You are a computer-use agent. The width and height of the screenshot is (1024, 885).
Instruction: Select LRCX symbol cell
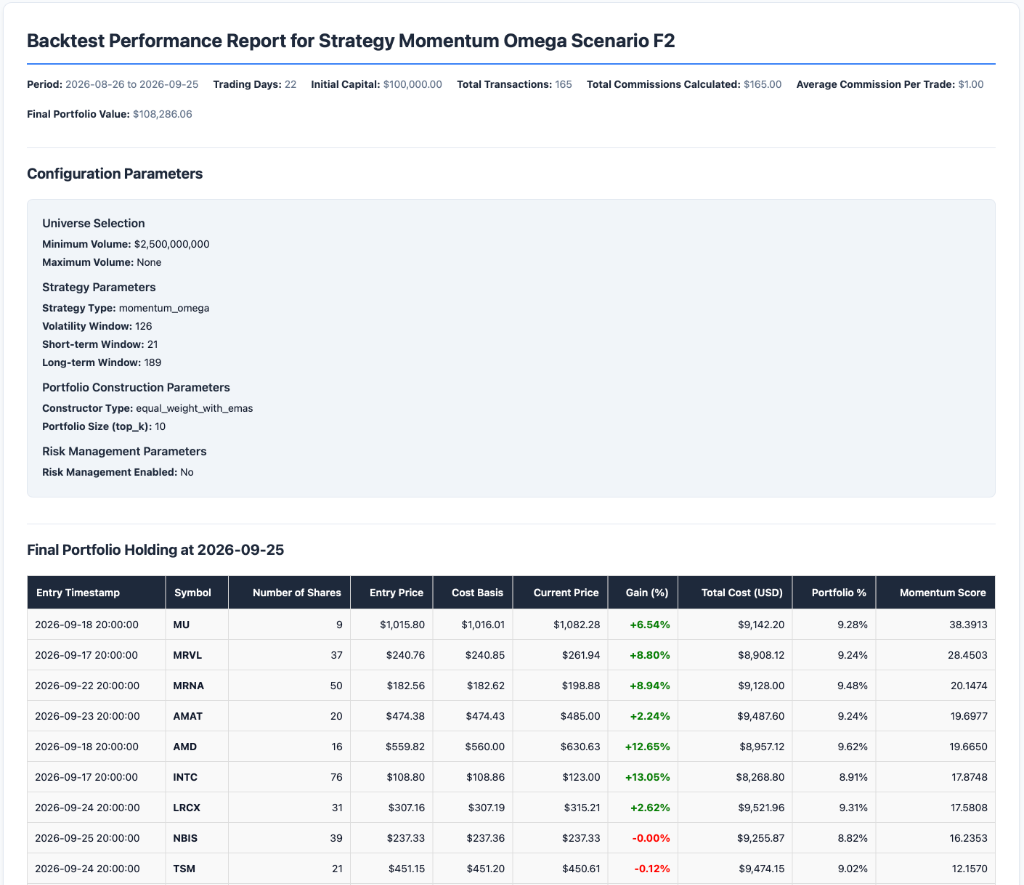(197, 807)
